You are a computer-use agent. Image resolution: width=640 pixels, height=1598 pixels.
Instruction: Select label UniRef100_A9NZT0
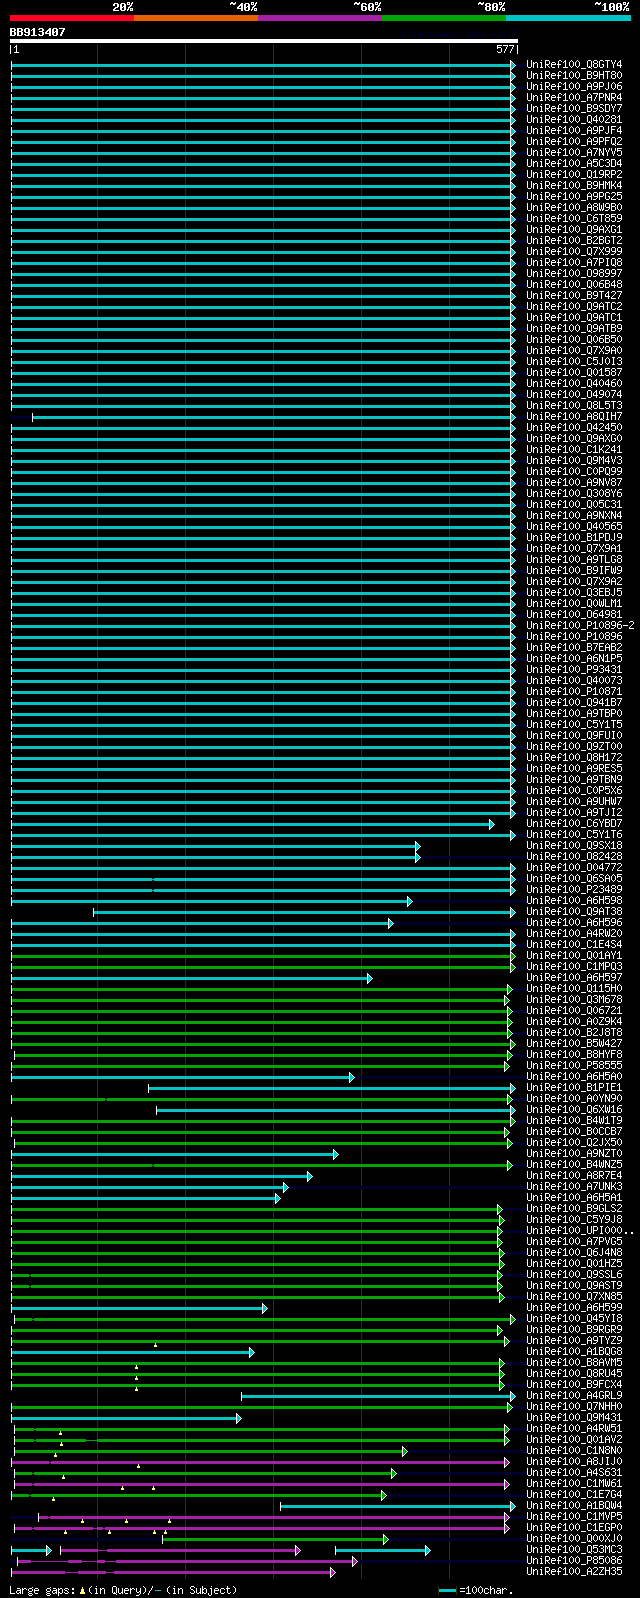point(574,1153)
